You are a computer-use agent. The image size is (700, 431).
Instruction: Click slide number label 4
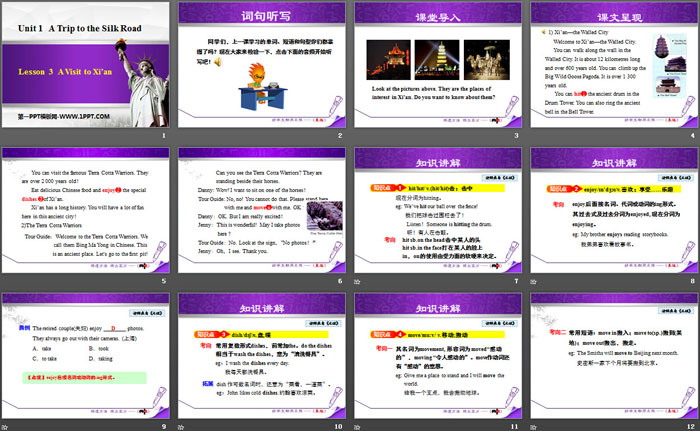pos(693,135)
